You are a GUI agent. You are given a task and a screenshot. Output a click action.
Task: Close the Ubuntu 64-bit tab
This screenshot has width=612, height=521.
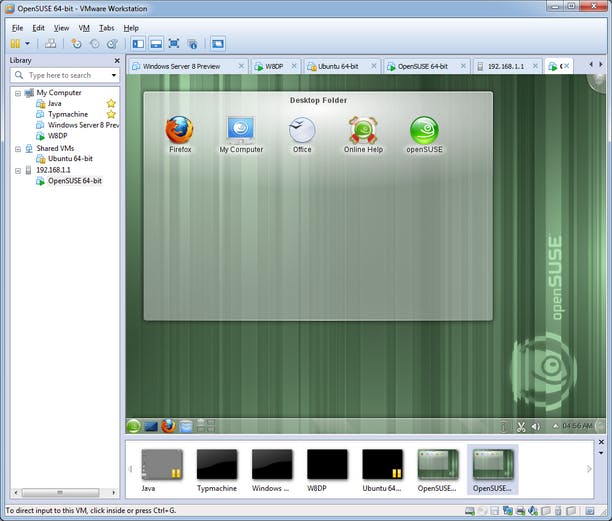pyautogui.click(x=374, y=66)
